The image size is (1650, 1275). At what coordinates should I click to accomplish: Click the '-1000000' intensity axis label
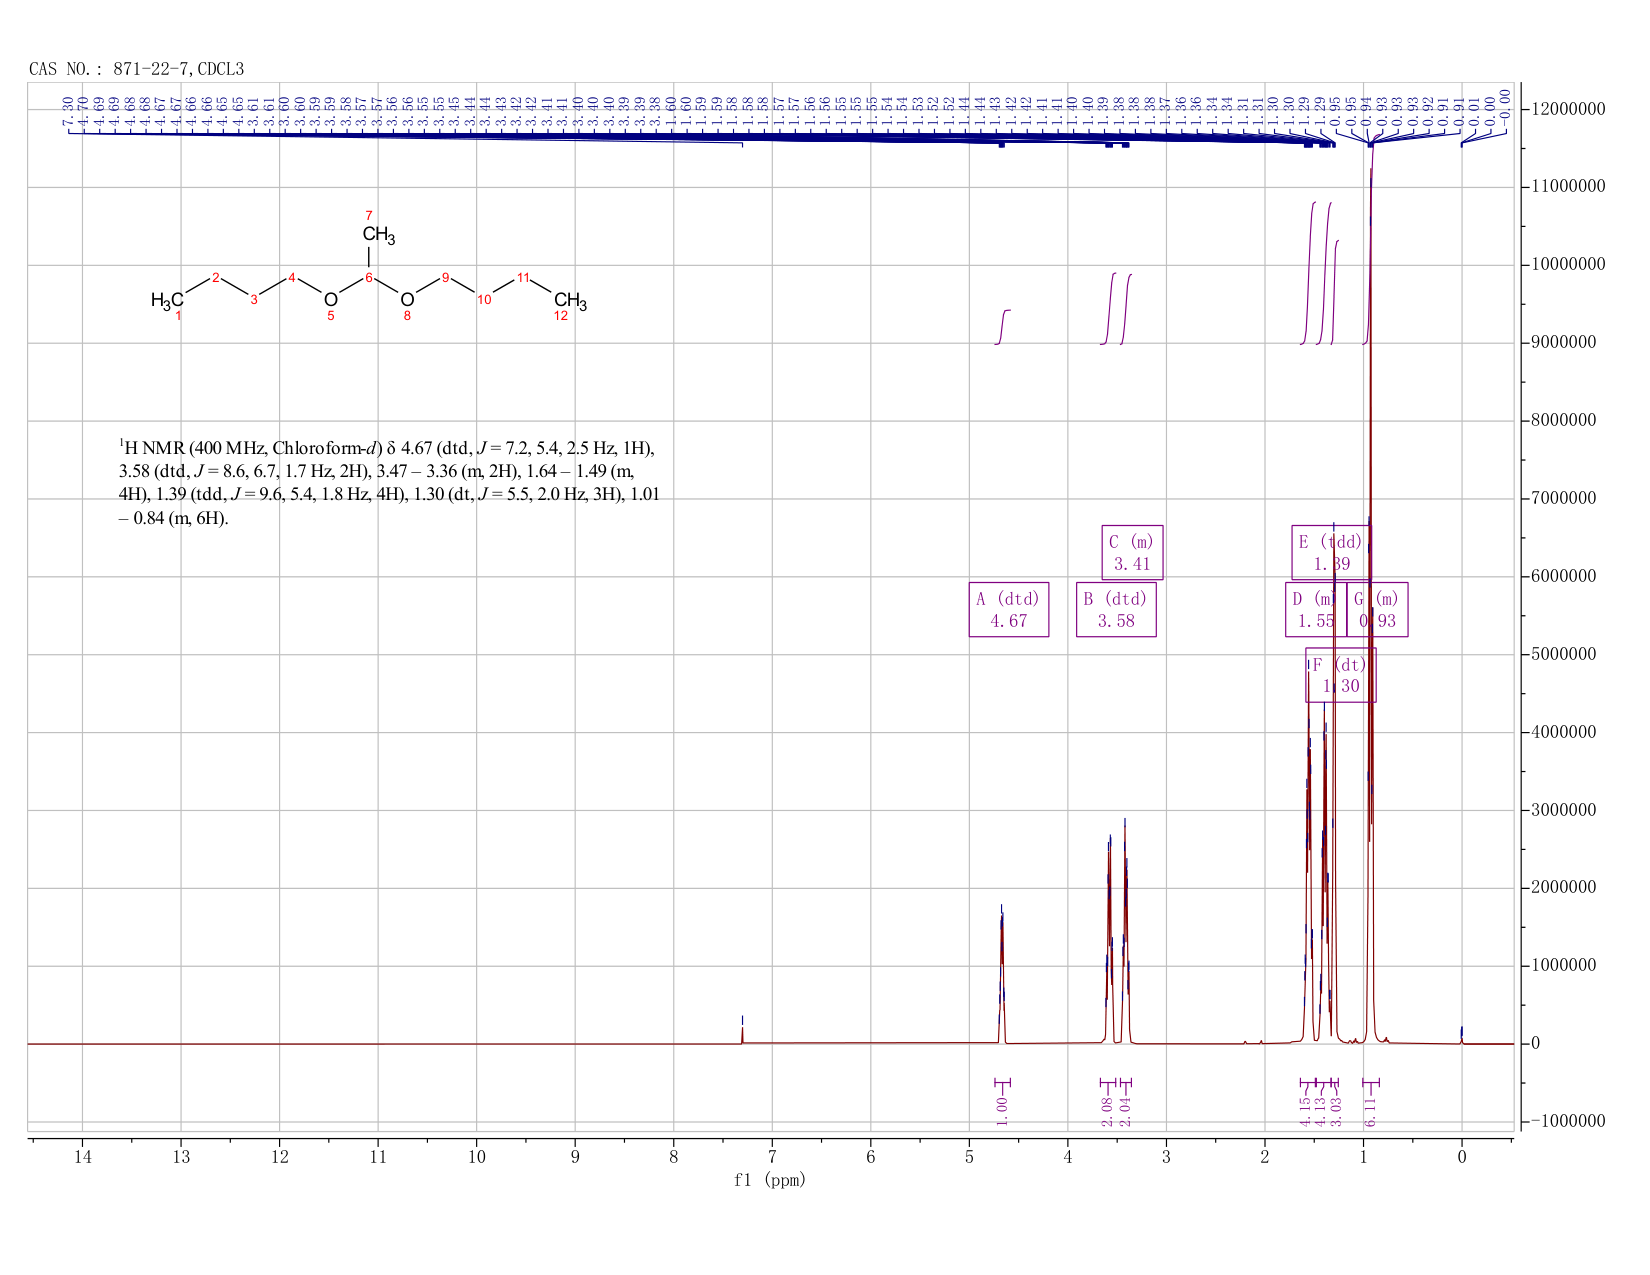(x=1568, y=1122)
